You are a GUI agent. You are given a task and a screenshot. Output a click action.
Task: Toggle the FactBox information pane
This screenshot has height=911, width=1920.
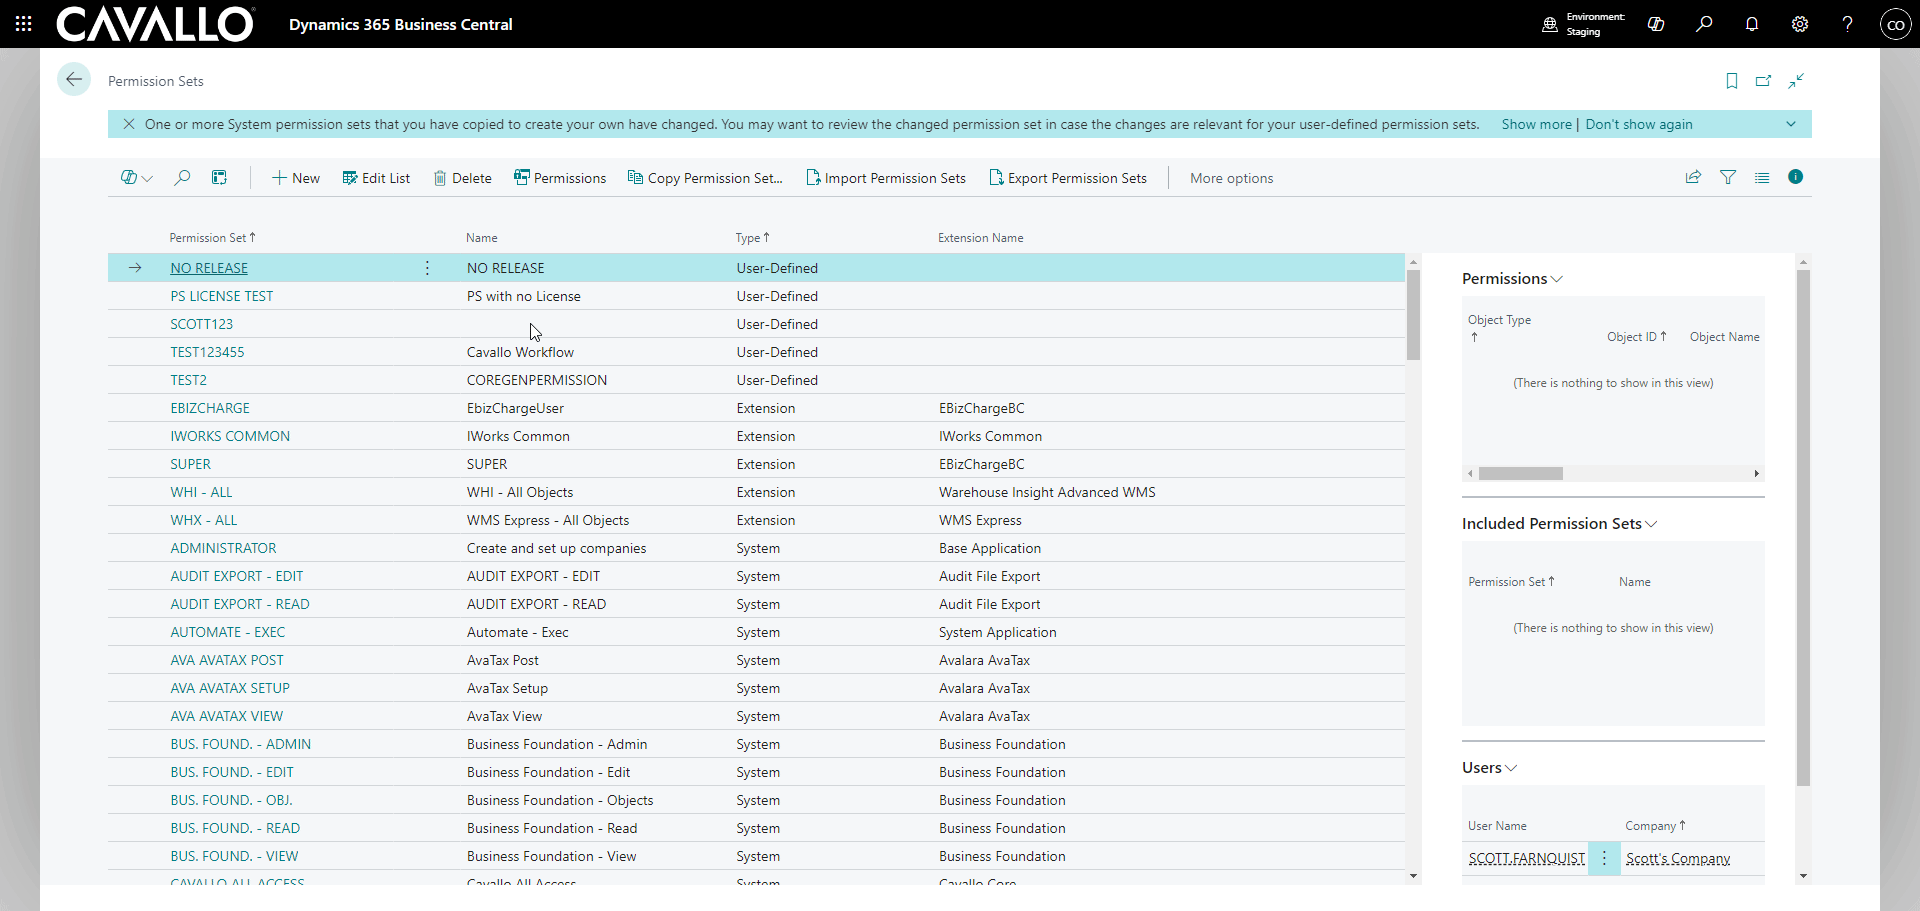[x=1795, y=177]
